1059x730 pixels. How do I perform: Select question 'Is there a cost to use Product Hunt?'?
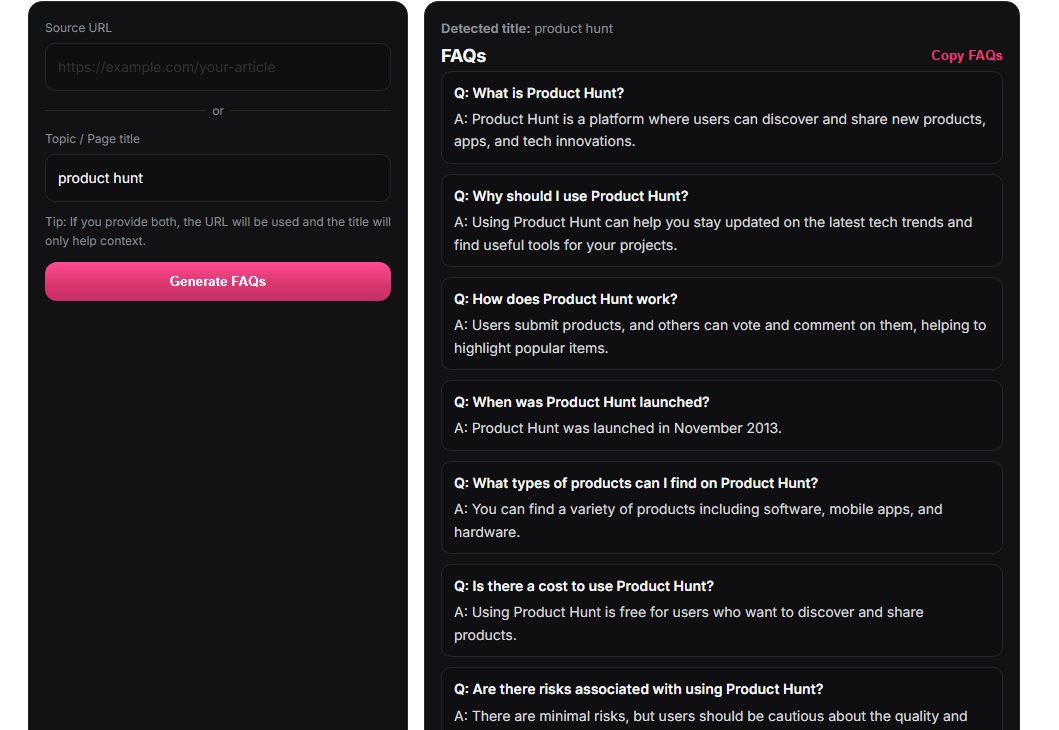[x=584, y=586]
